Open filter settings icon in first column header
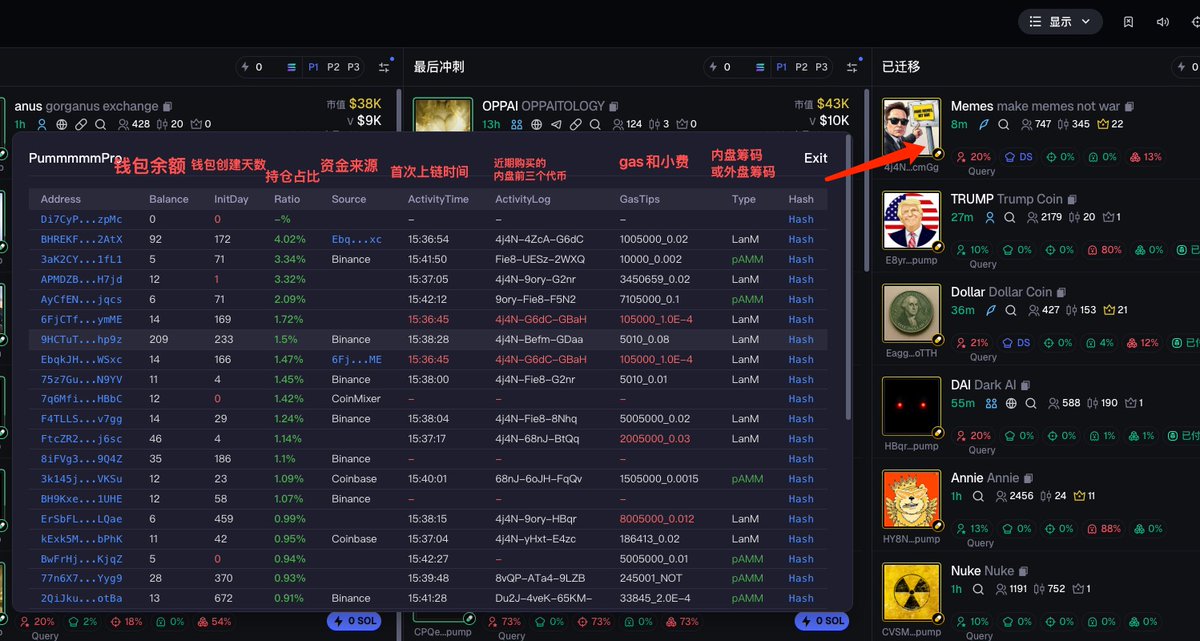The image size is (1200, 641). [384, 67]
